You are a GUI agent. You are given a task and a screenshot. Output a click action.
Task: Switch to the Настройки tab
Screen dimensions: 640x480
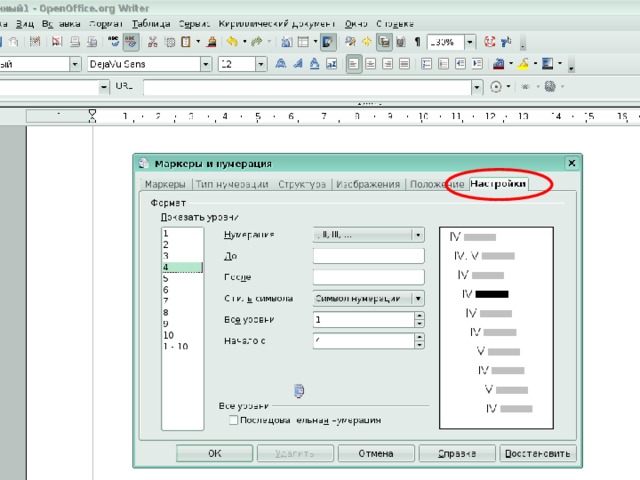click(x=498, y=184)
